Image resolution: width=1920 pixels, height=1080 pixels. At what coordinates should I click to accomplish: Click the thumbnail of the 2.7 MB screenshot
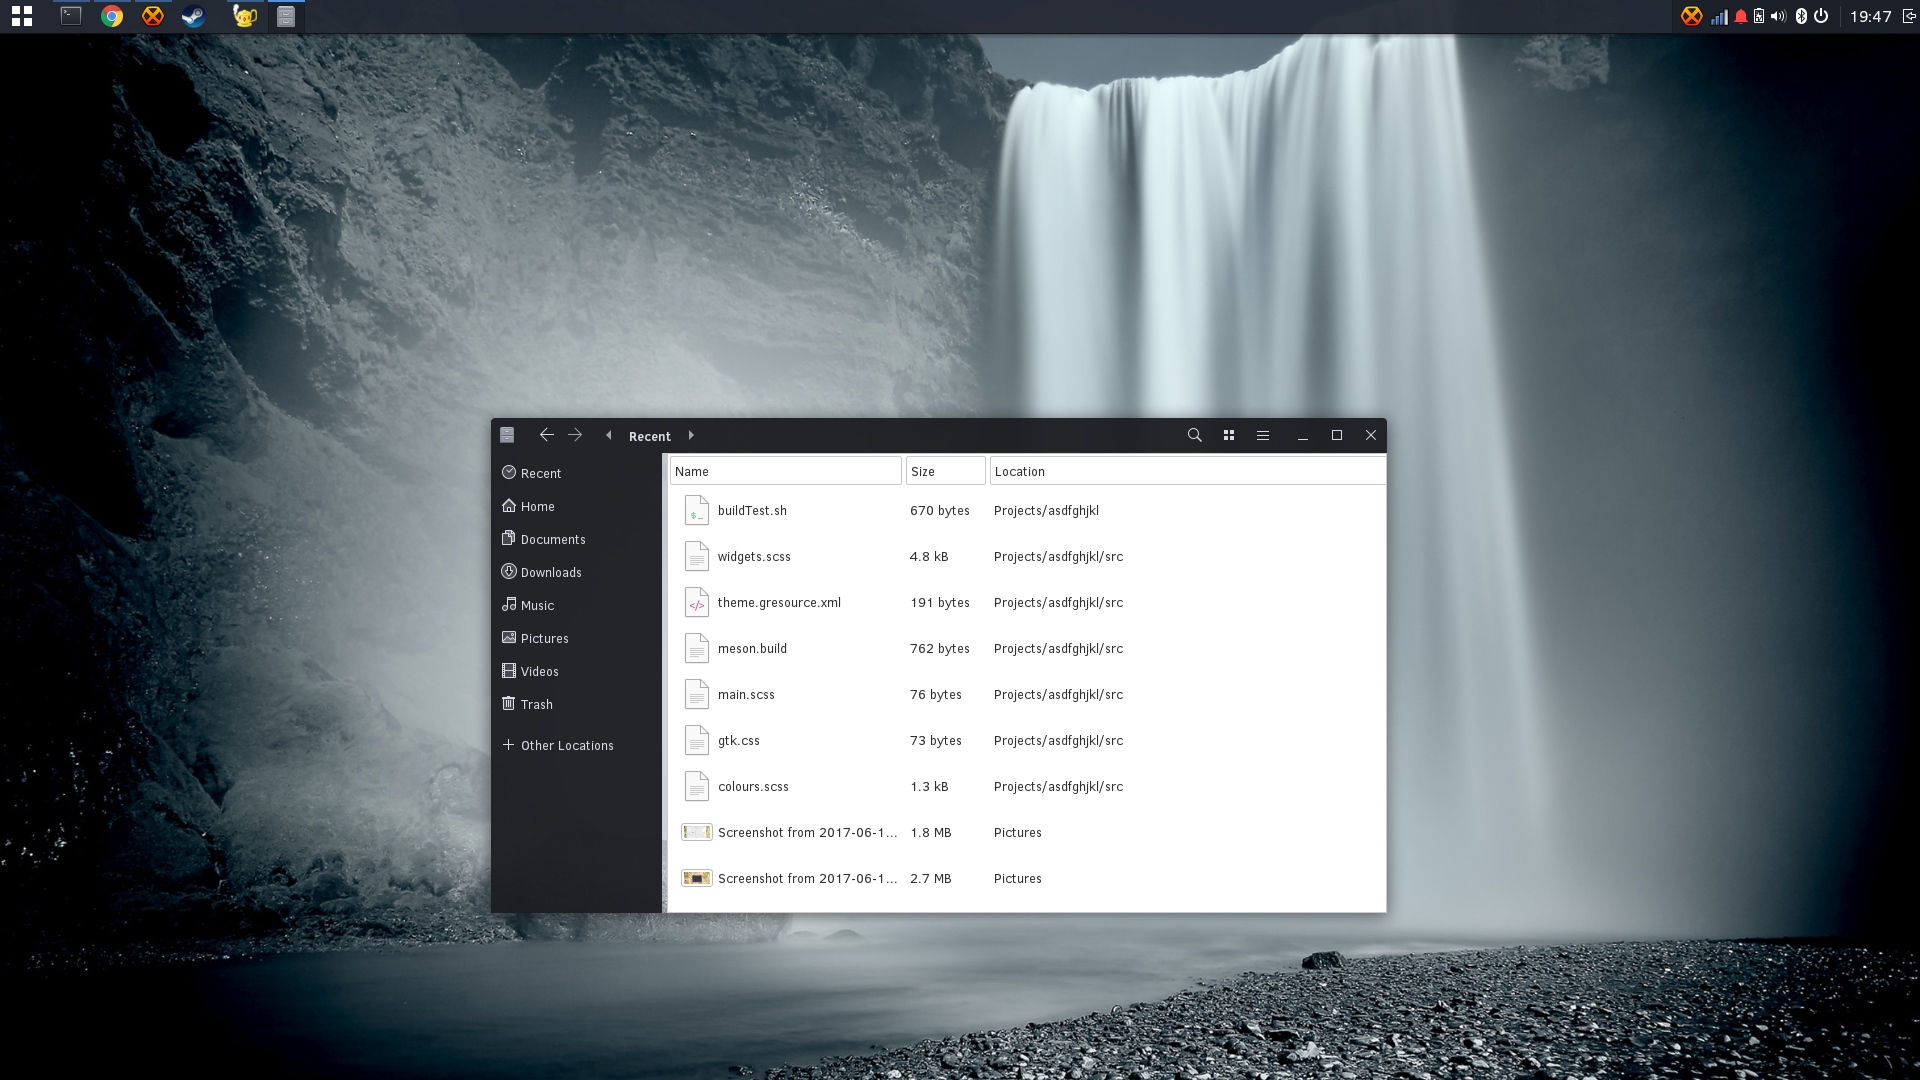pyautogui.click(x=697, y=878)
